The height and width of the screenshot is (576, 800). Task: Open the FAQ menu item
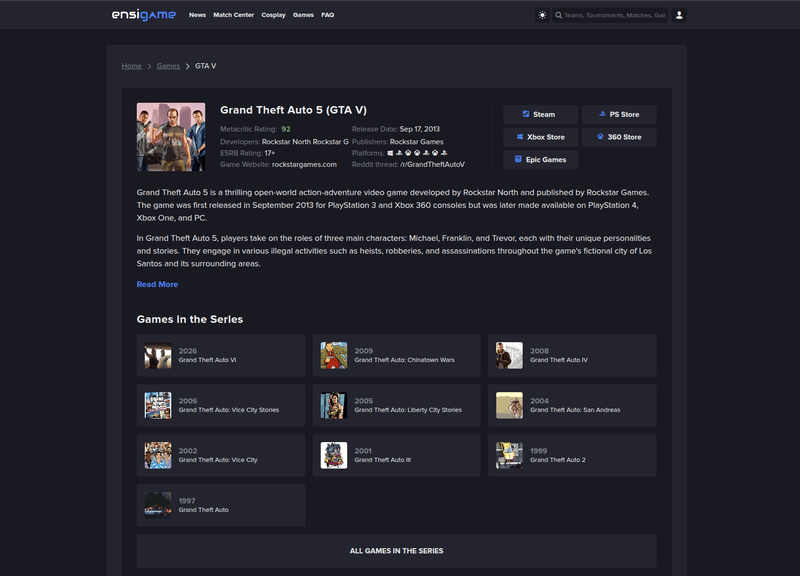tap(328, 15)
